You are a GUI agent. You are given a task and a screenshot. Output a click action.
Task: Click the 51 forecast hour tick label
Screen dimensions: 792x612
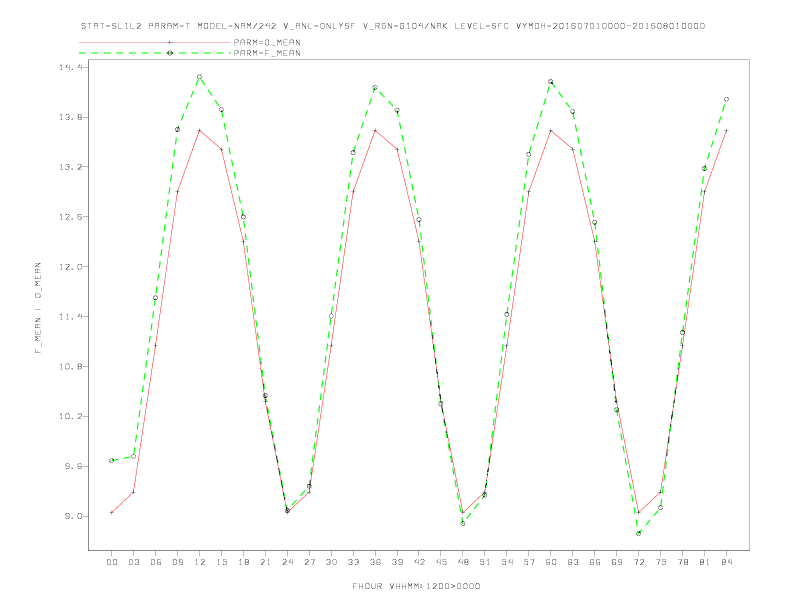485,562
